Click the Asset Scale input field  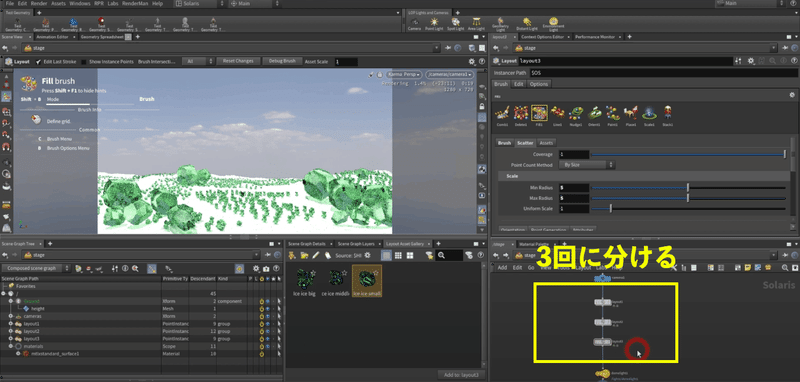coord(346,61)
